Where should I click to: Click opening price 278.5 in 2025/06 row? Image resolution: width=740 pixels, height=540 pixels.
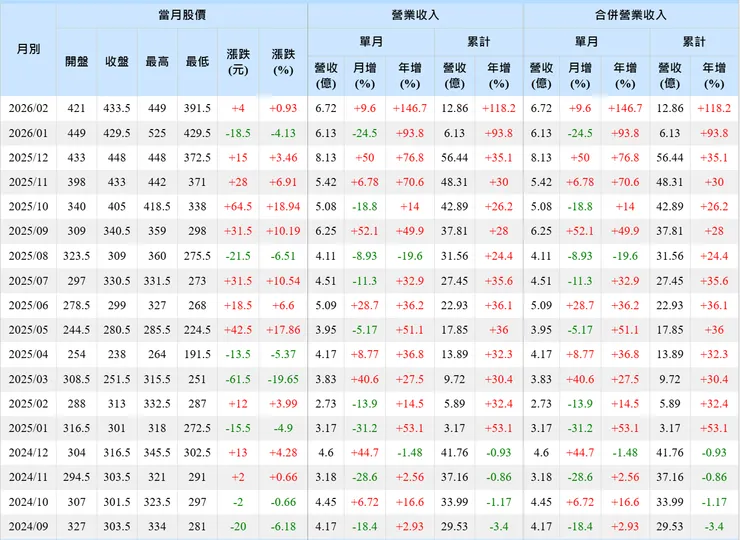(76, 305)
